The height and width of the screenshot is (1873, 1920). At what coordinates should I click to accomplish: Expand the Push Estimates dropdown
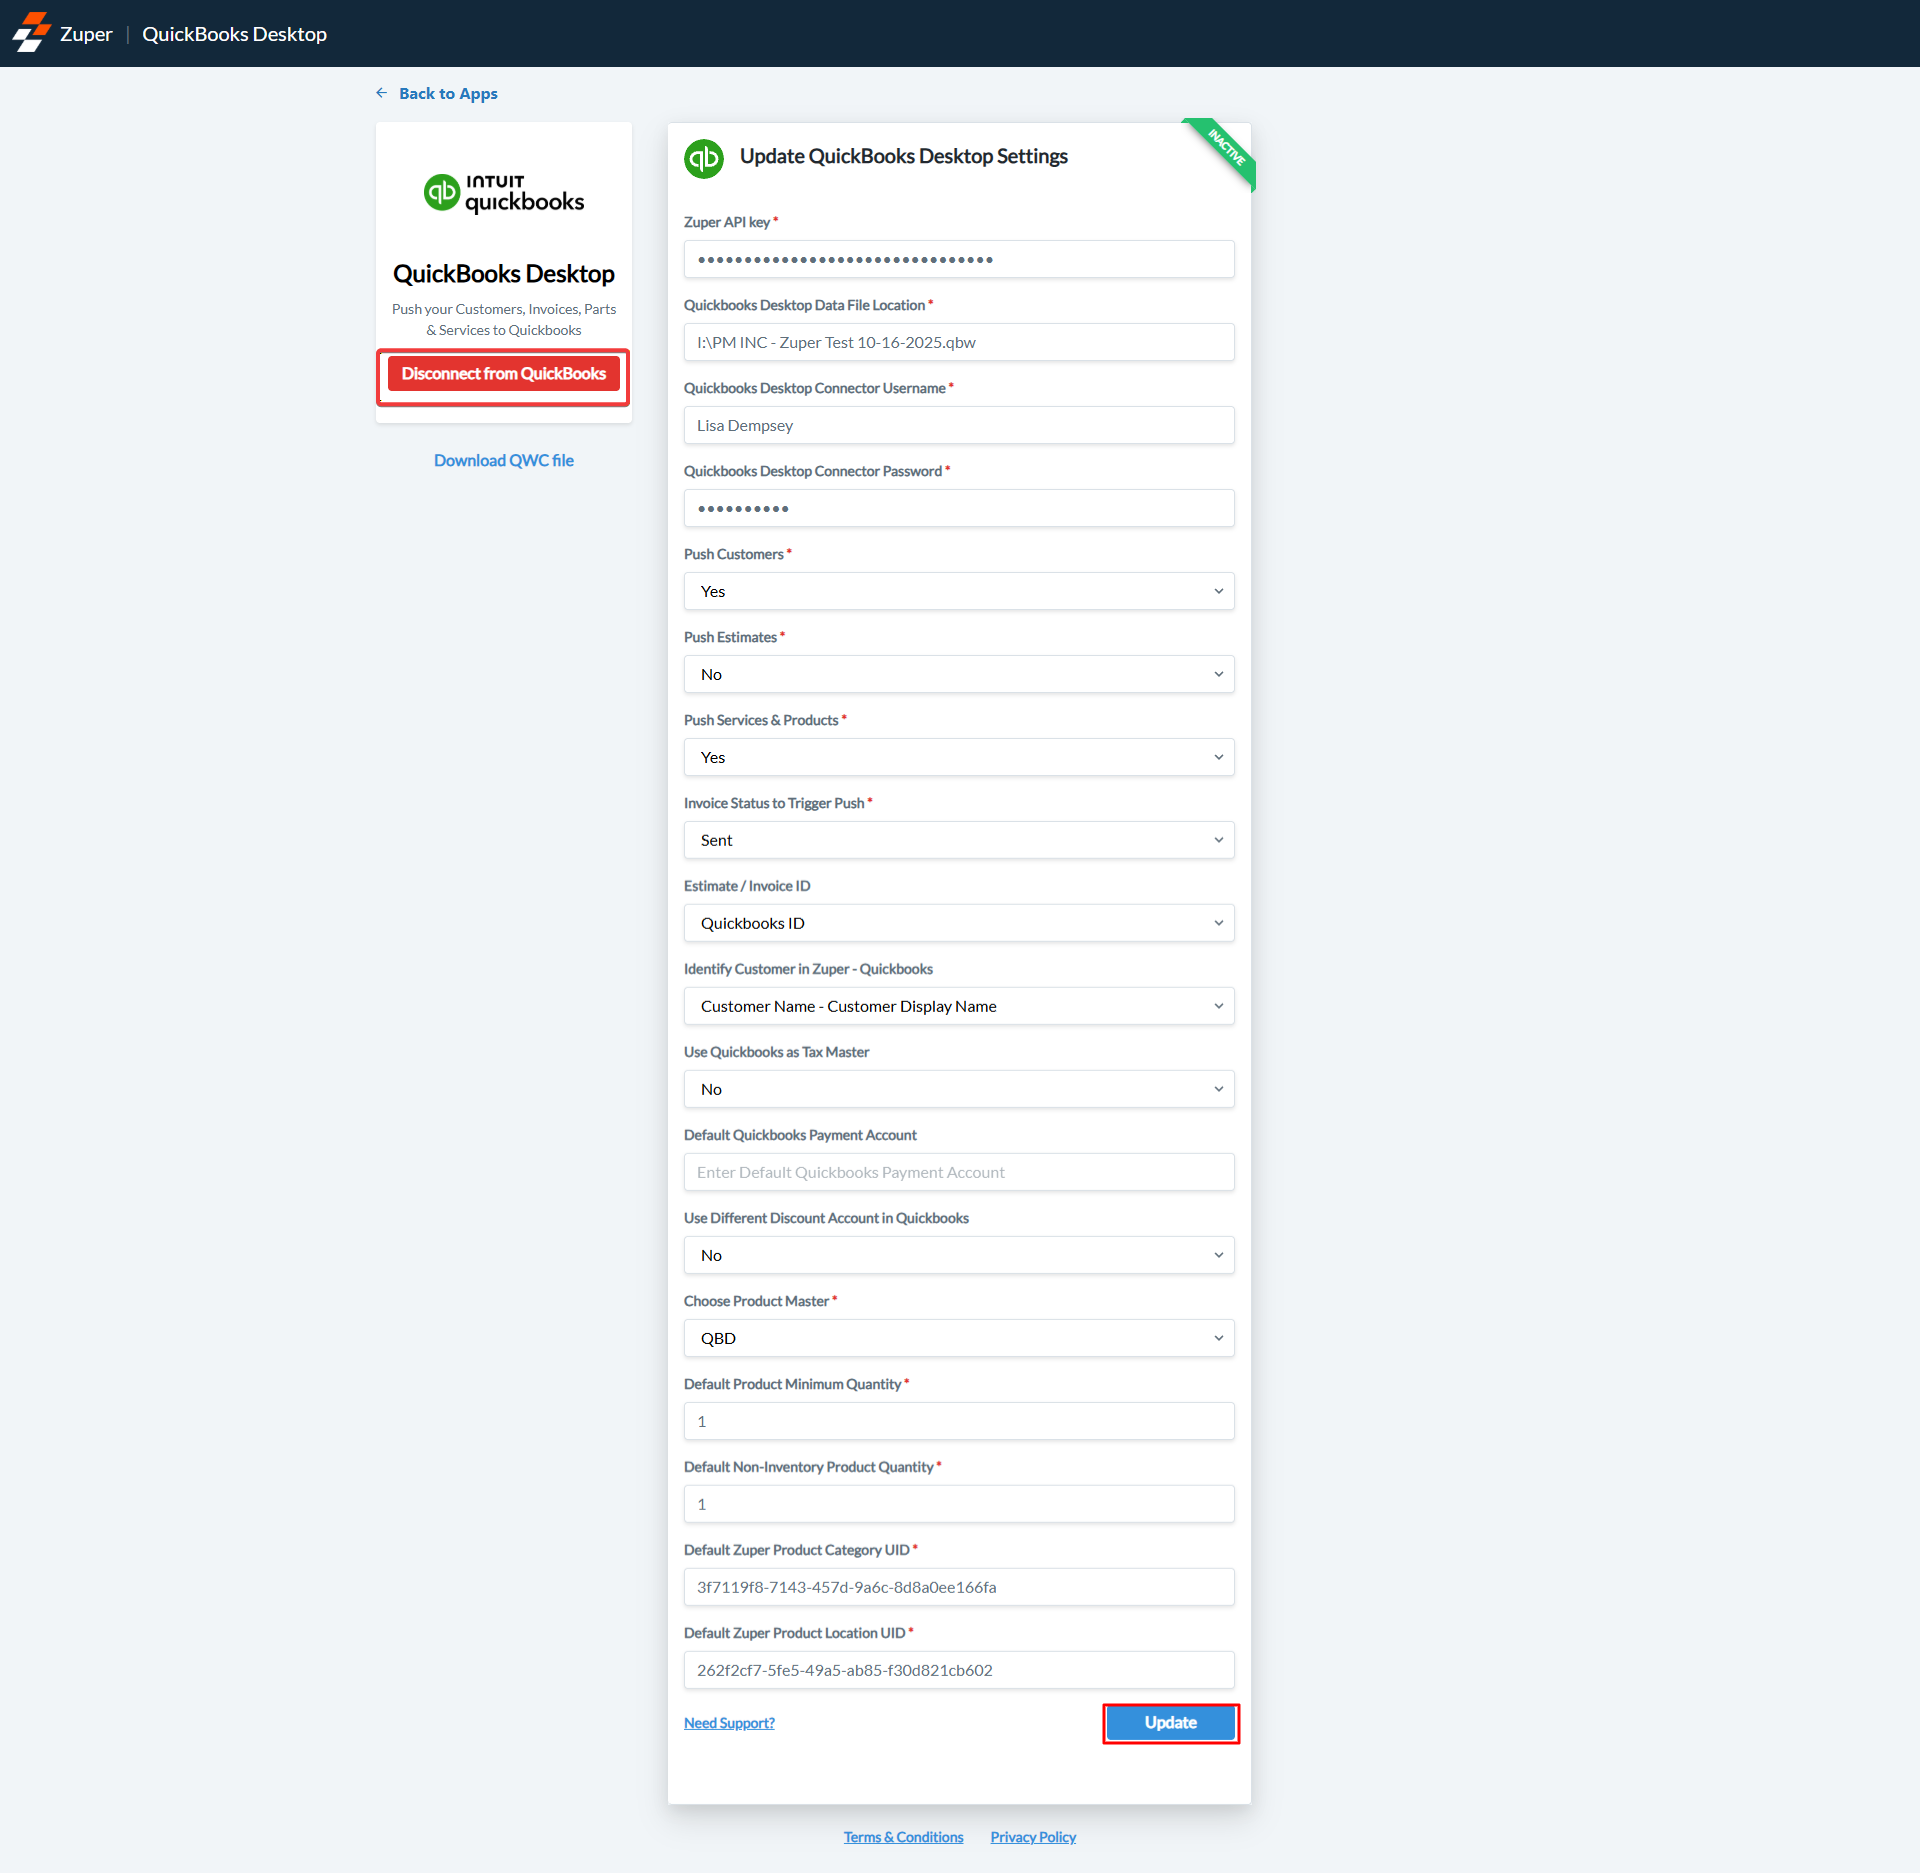point(958,674)
